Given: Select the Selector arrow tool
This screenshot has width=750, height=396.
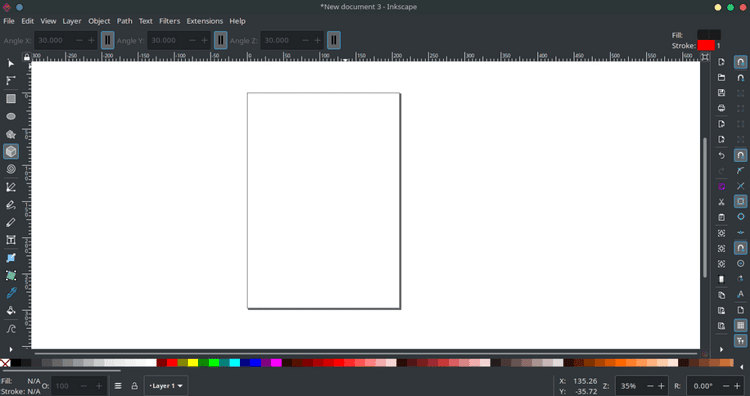Looking at the screenshot, I should point(11,63).
